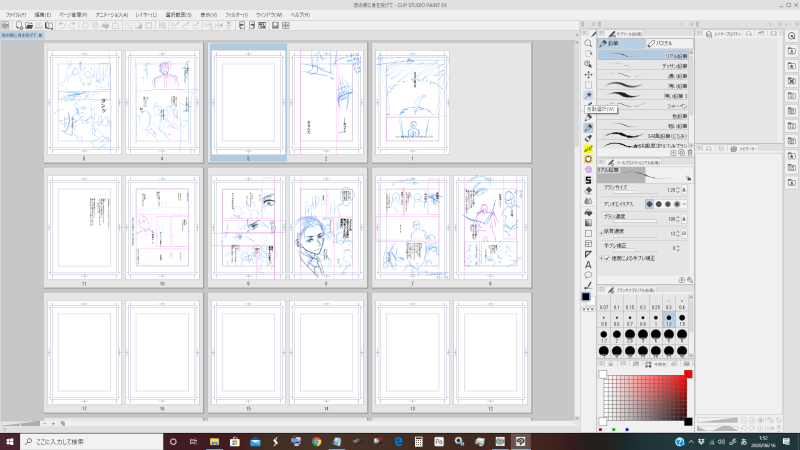This screenshot has width=800, height=450.
Task: Open the 編集(E) menu
Action: point(43,15)
